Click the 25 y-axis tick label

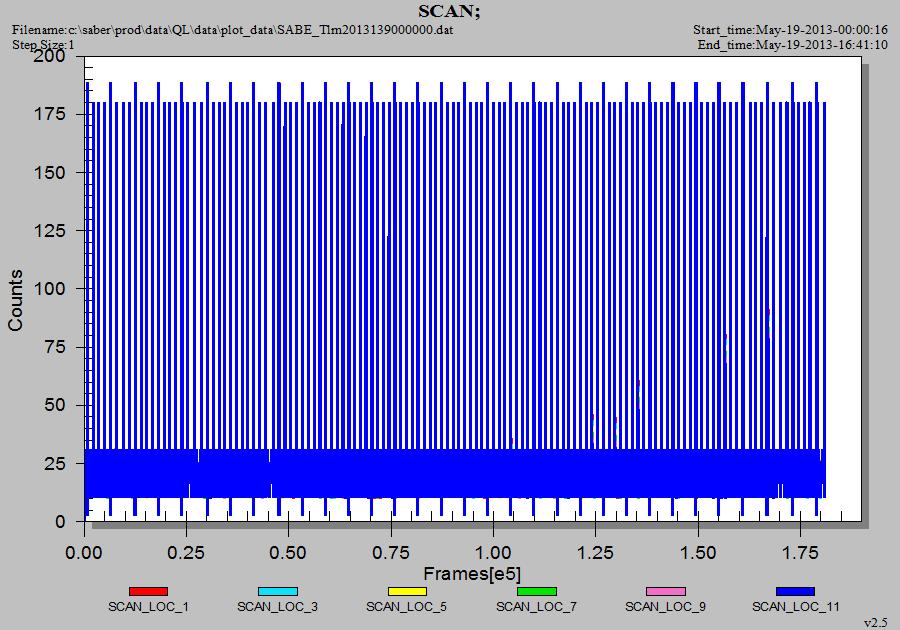[56, 463]
